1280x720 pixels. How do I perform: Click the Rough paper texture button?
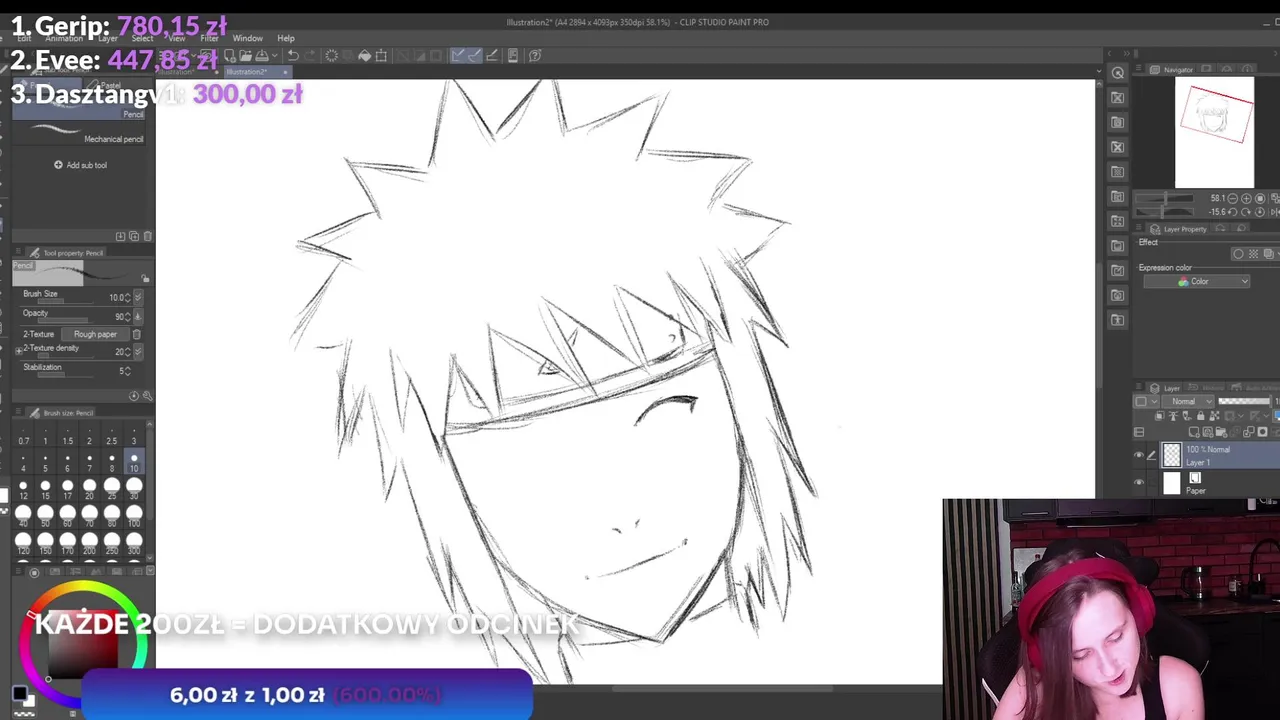[95, 334]
